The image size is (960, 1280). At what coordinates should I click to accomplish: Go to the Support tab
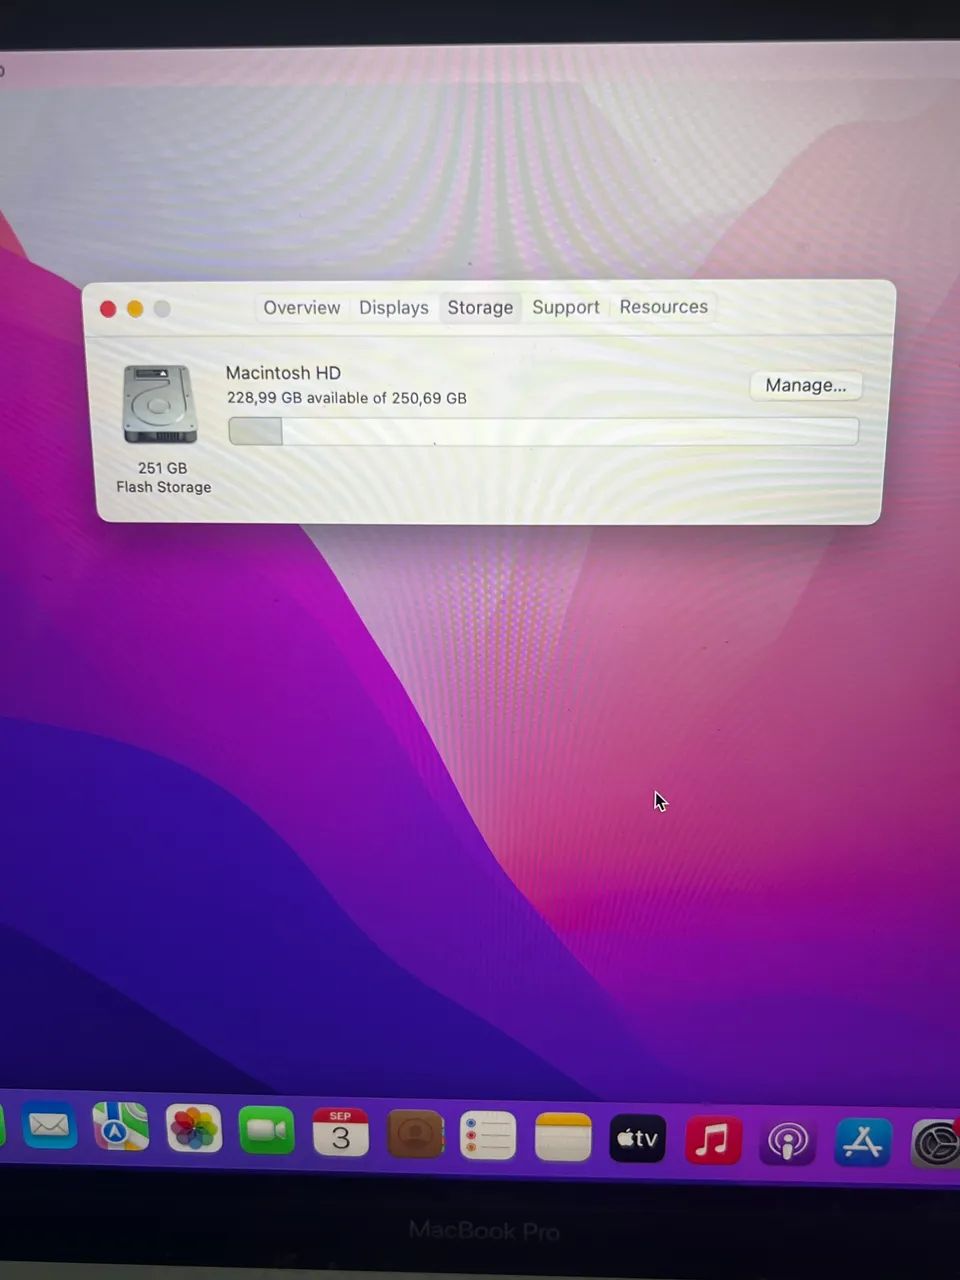pos(566,307)
